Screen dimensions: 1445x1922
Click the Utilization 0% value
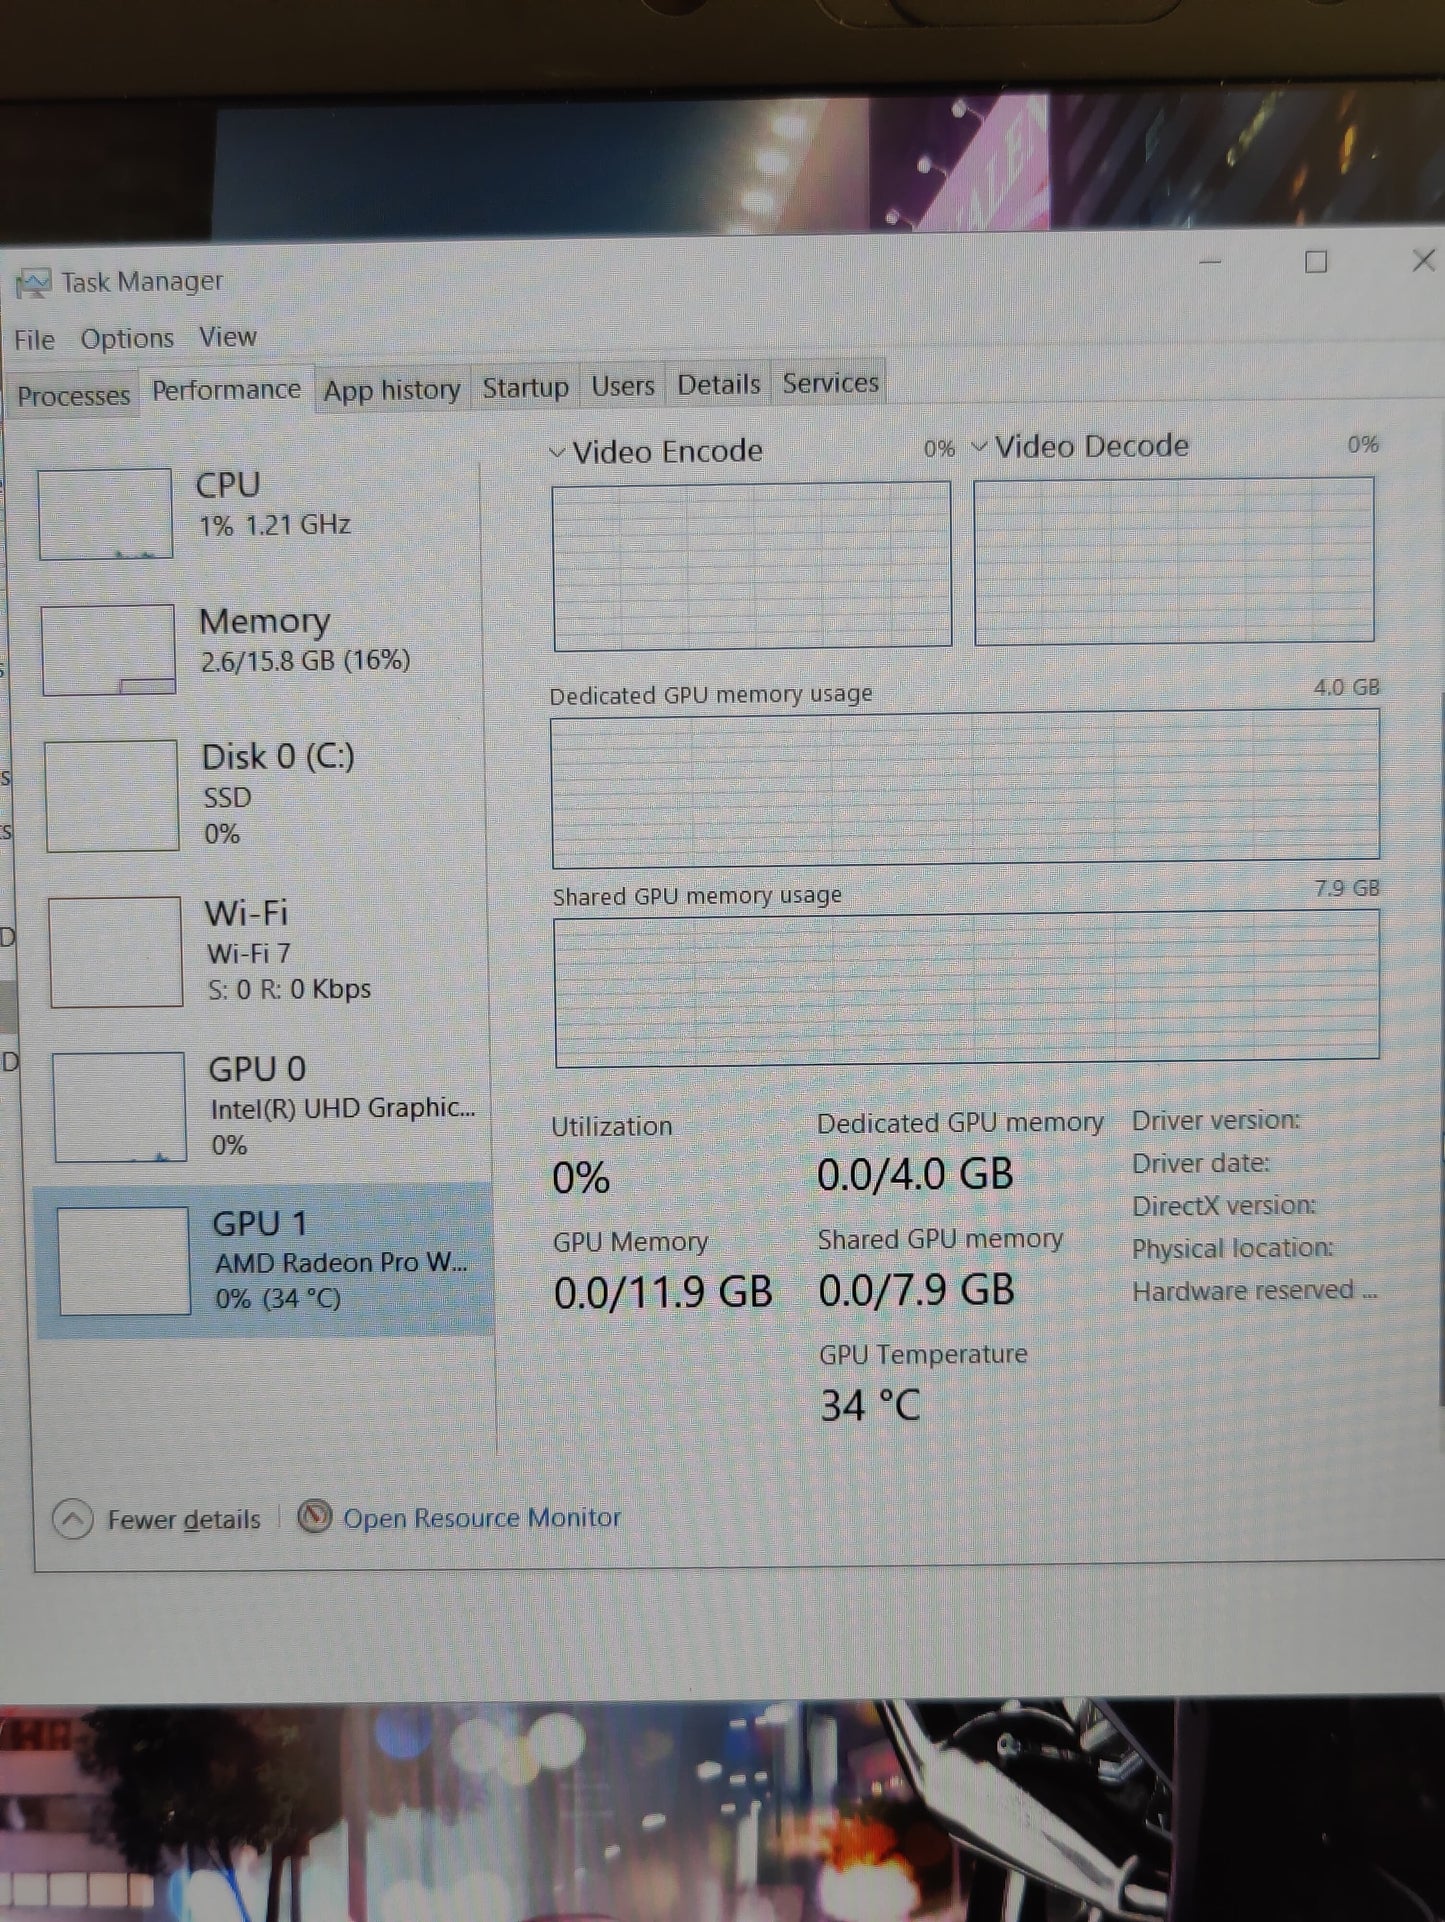pos(581,1178)
